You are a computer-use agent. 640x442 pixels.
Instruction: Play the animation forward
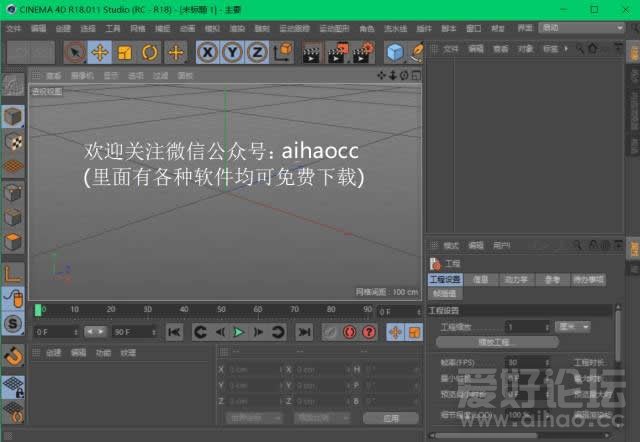tap(238, 331)
